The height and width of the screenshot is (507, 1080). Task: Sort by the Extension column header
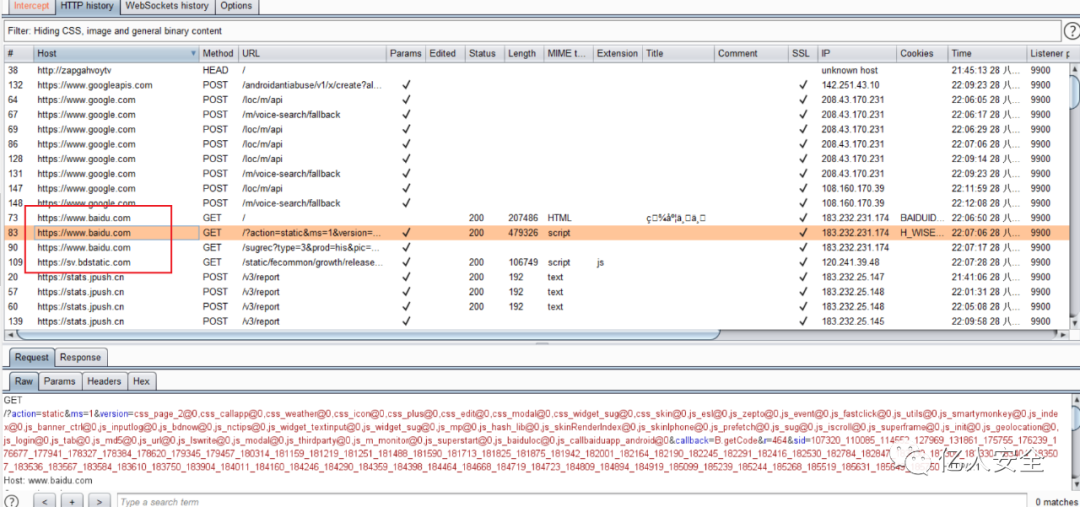tap(617, 53)
